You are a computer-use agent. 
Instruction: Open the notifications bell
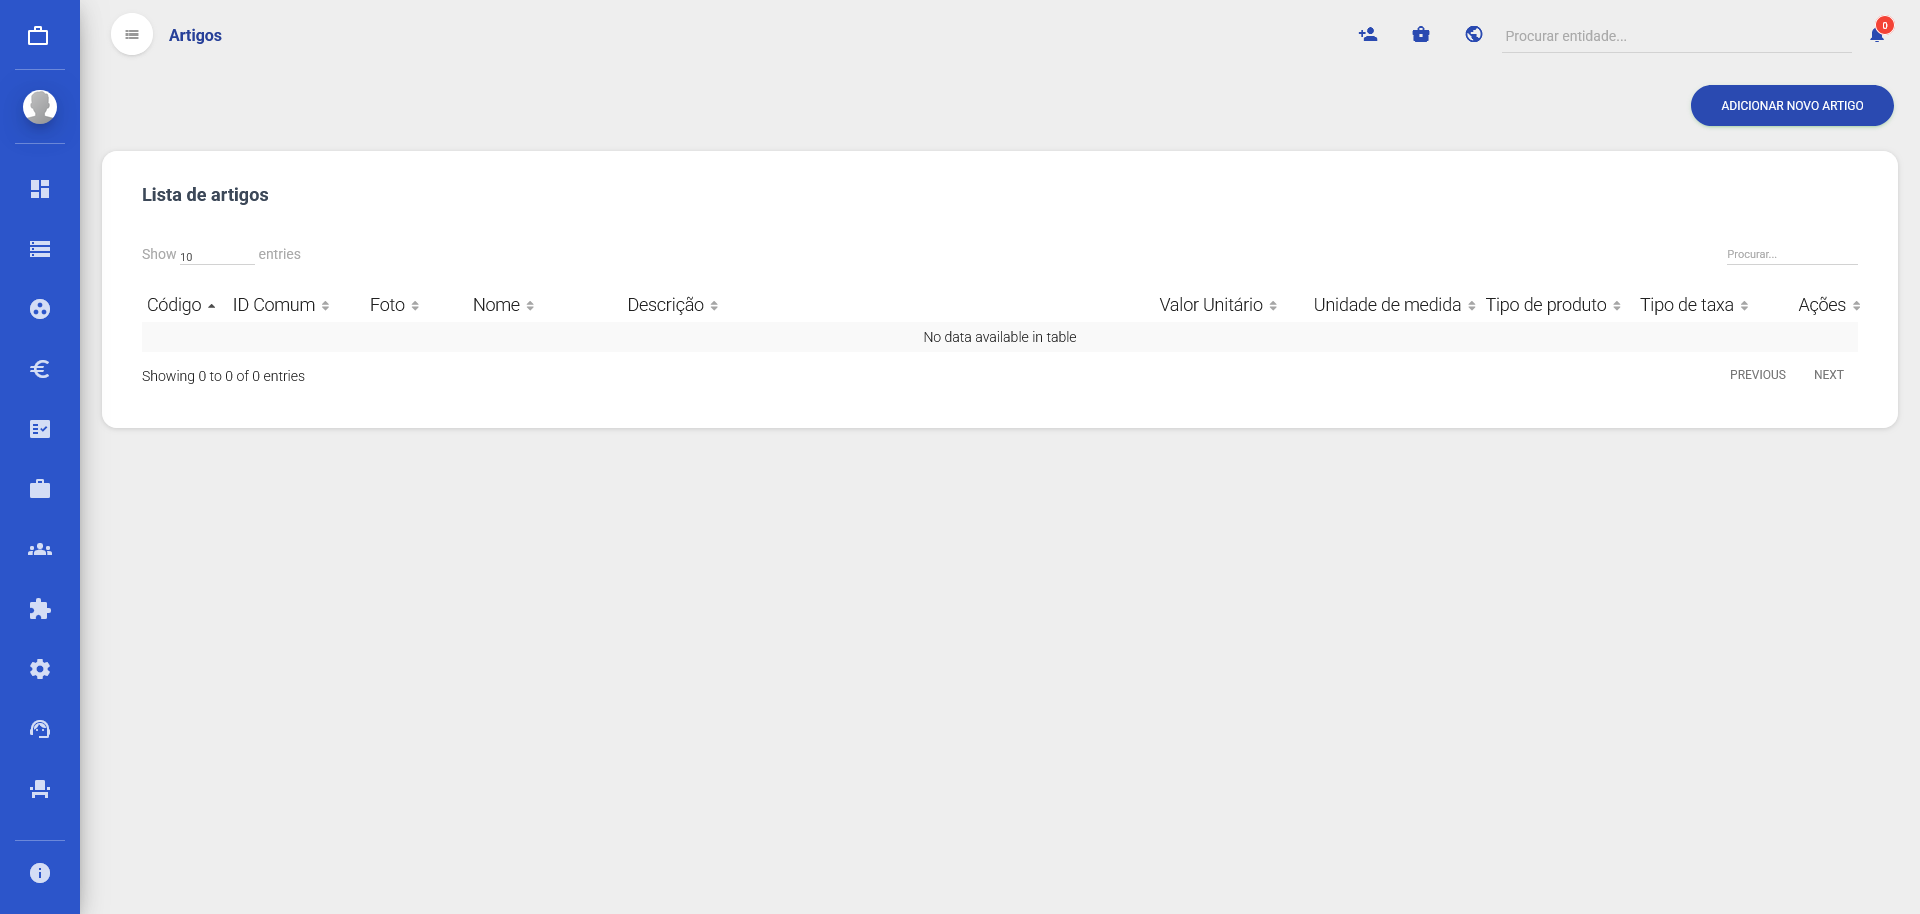pos(1877,35)
